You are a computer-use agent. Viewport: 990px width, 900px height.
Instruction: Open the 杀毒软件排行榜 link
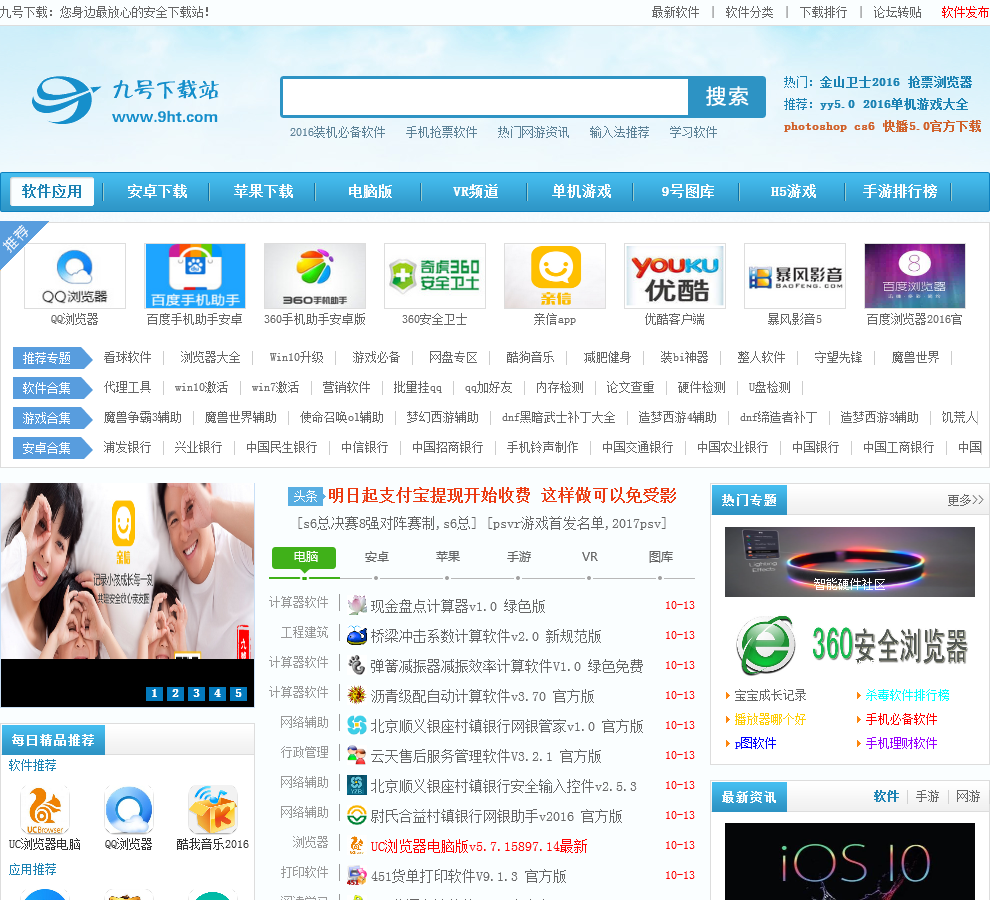(x=907, y=695)
